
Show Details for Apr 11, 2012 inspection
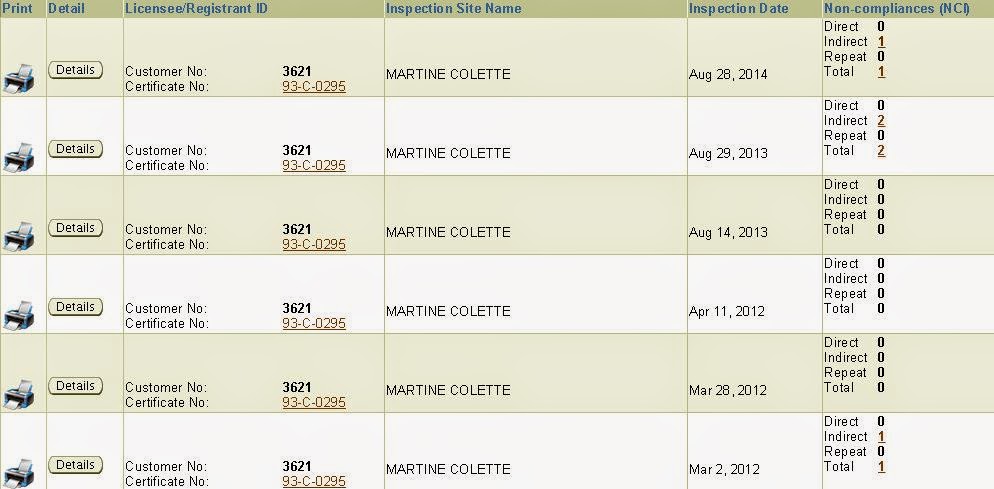tap(75, 307)
